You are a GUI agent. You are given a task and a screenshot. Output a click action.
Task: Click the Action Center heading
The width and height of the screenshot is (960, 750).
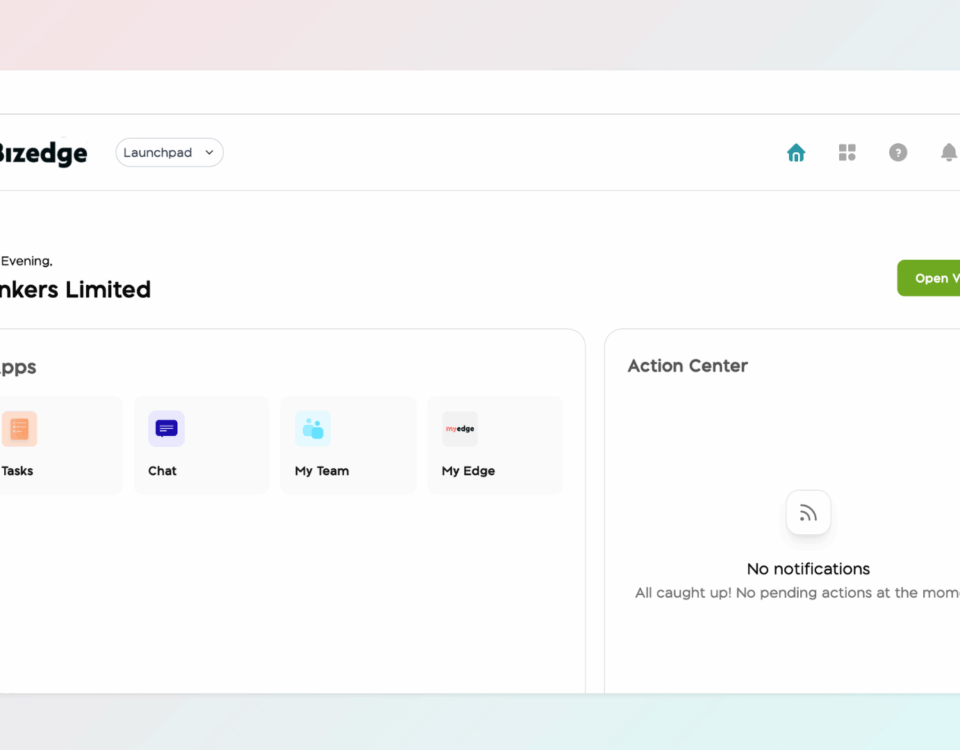(x=687, y=366)
